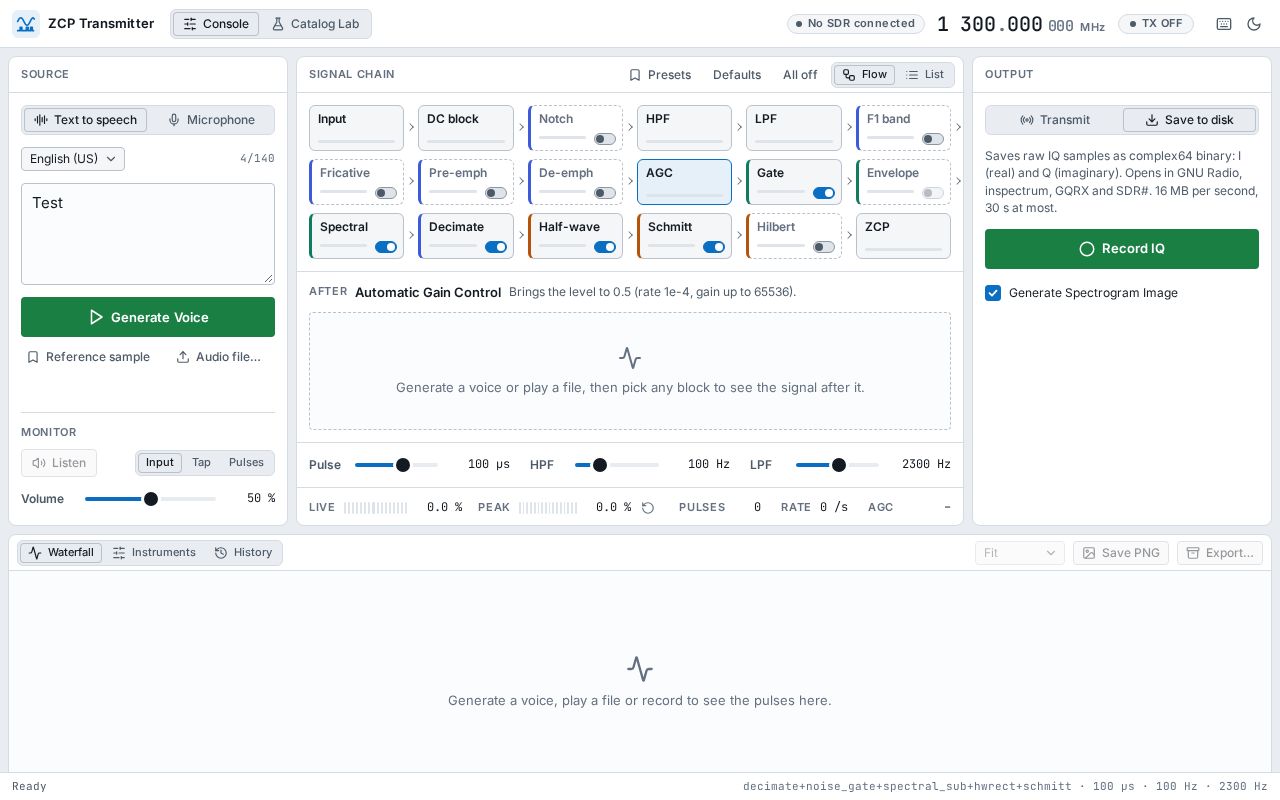Click the Defaults button
This screenshot has width=1280, height=800.
tap(737, 75)
